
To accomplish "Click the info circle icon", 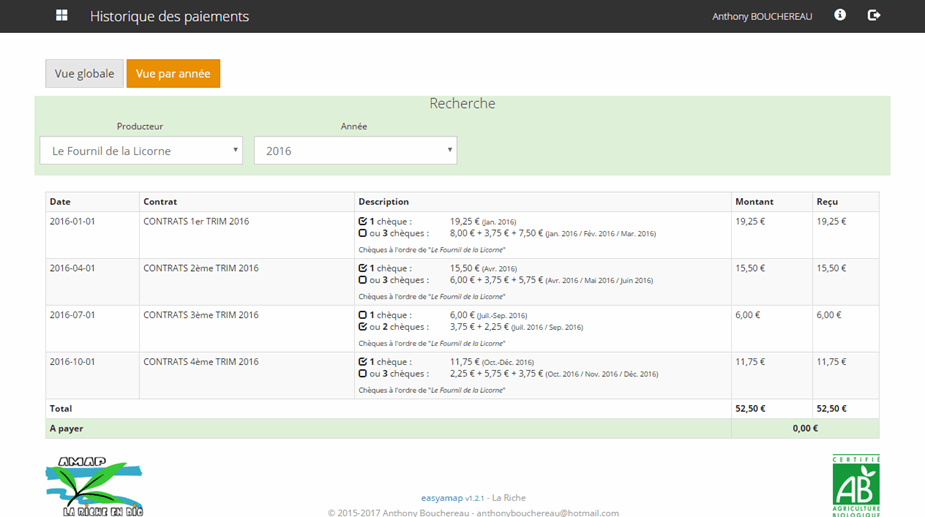I will [x=840, y=15].
